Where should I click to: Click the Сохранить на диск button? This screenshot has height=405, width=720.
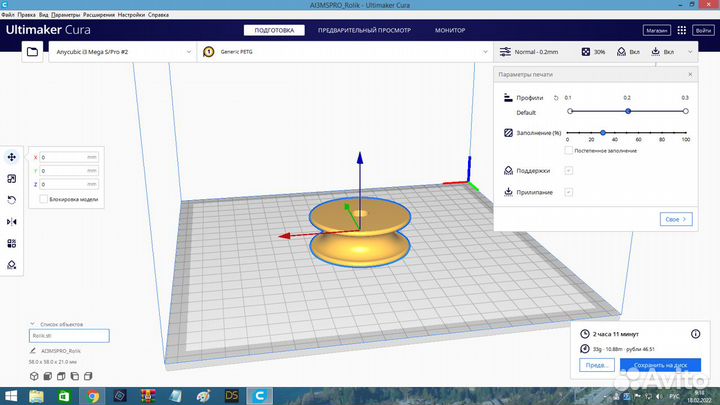pyautogui.click(x=662, y=366)
